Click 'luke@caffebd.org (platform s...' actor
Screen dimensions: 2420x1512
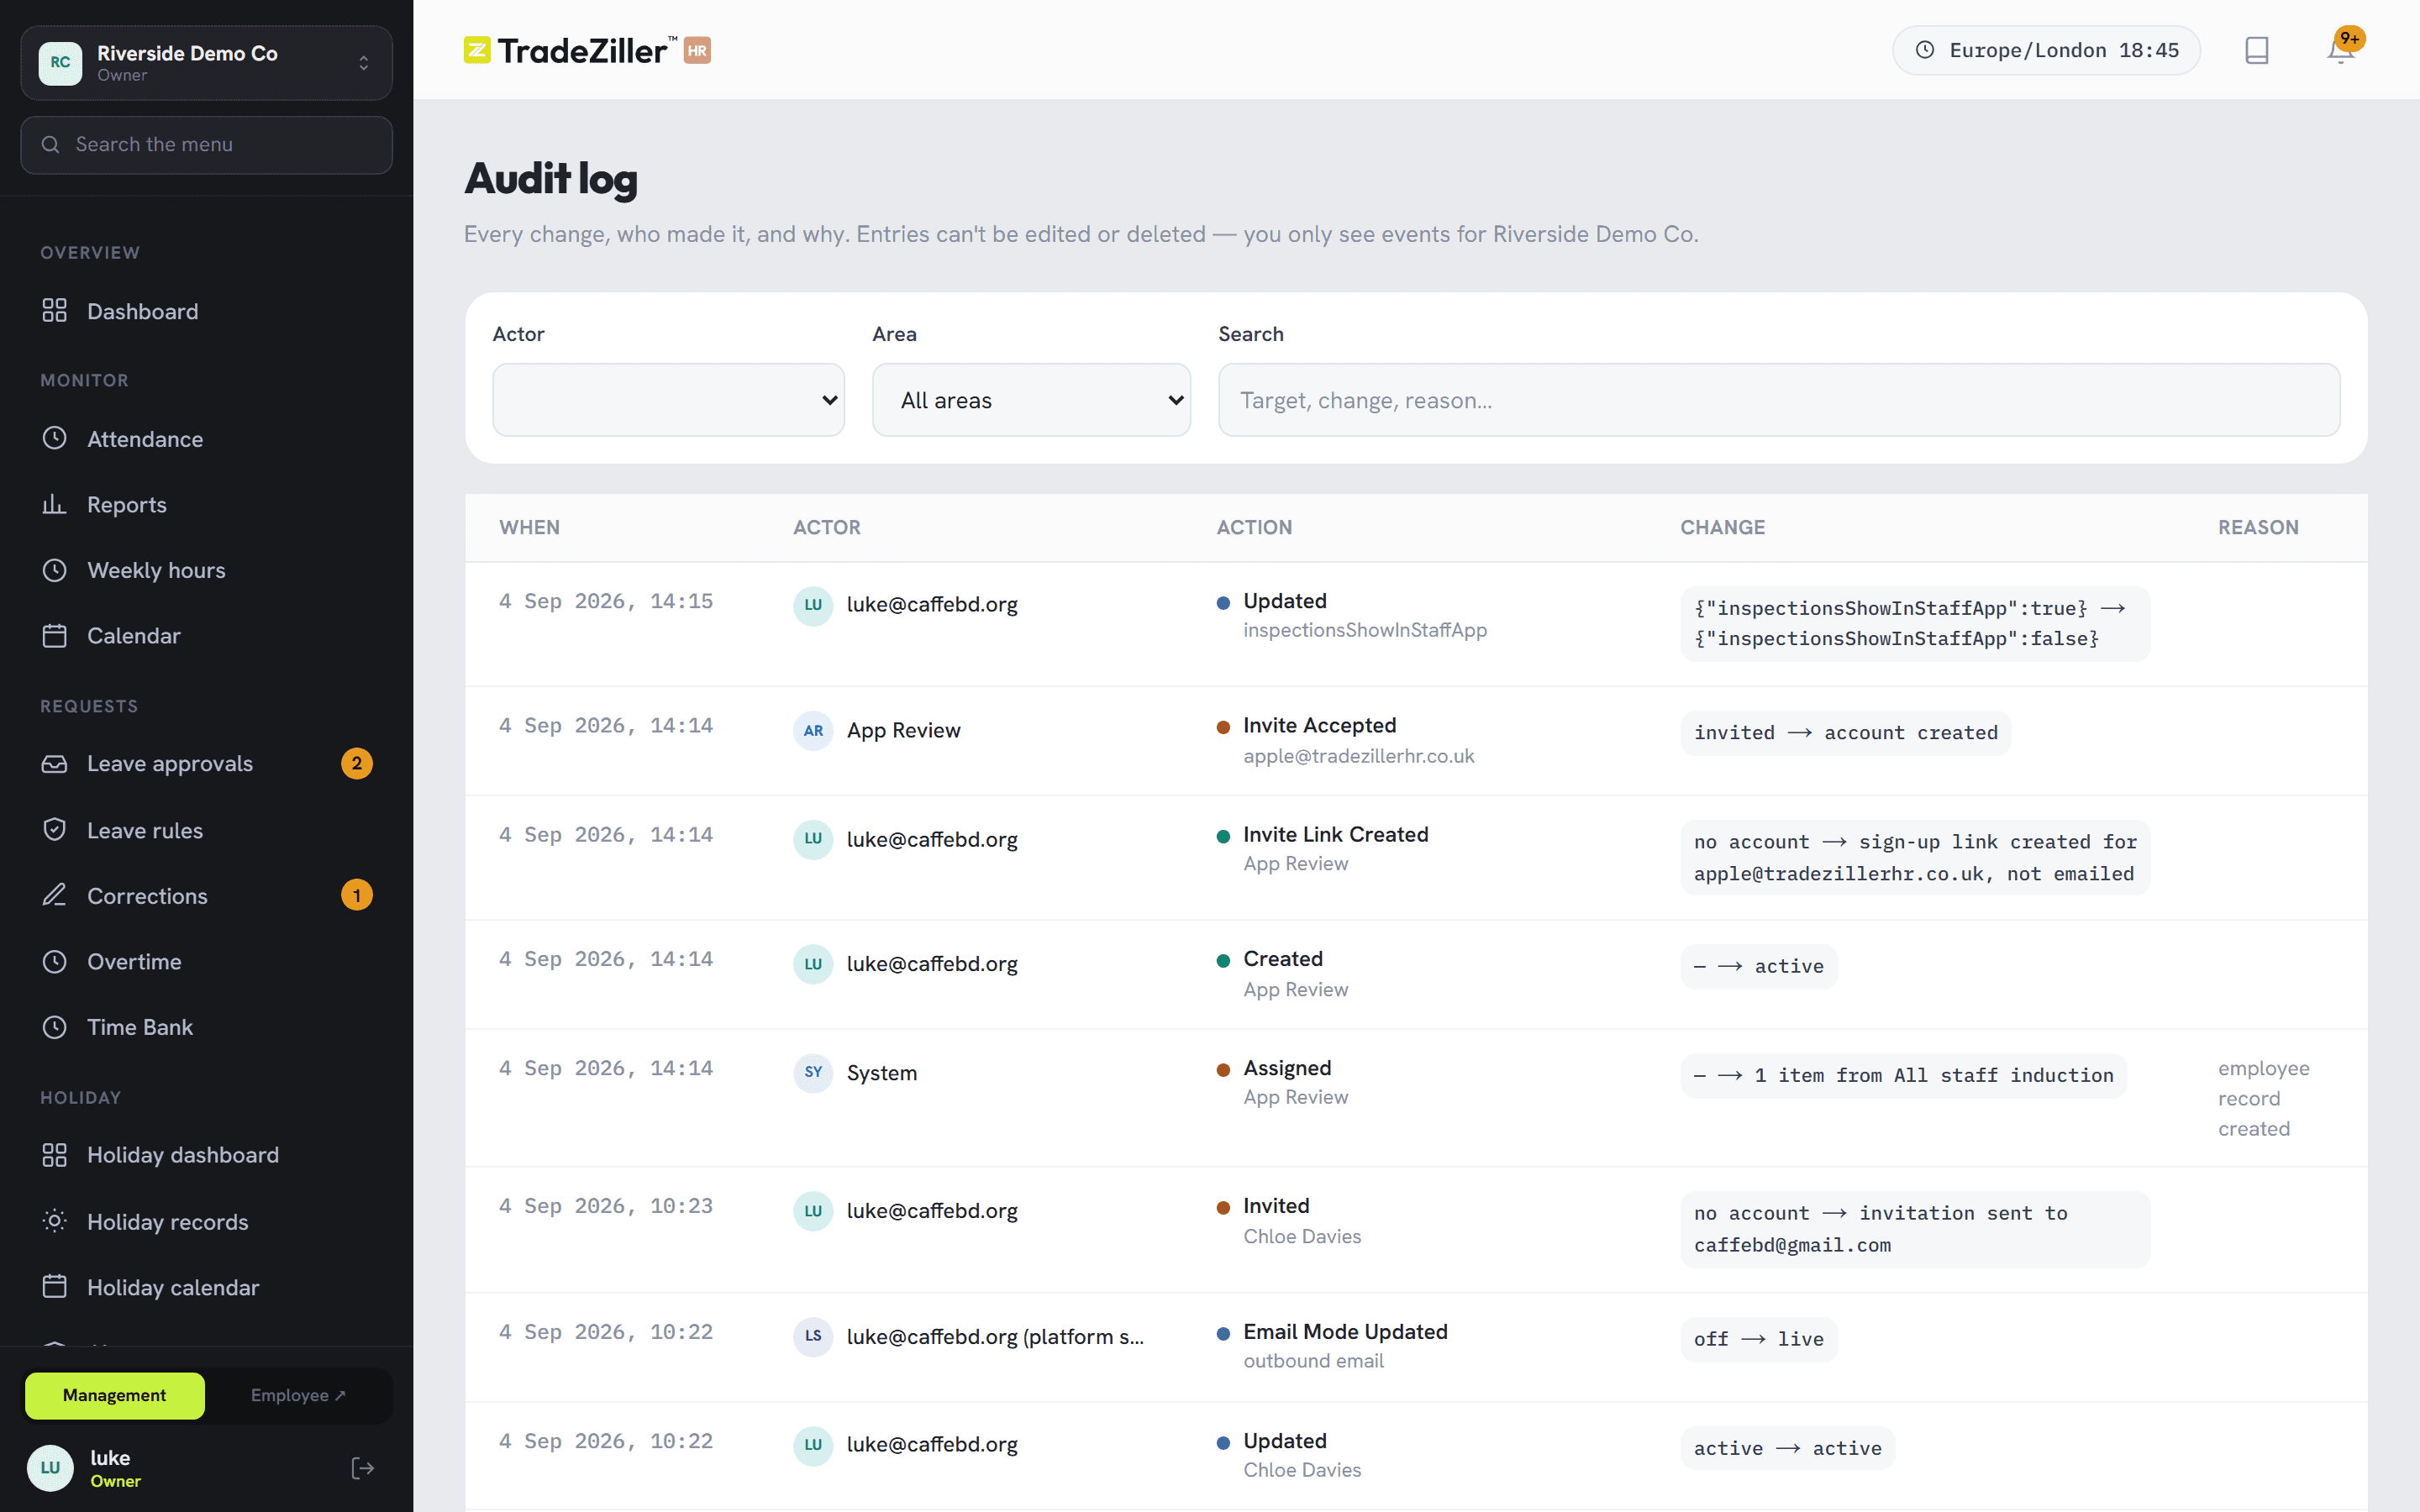click(995, 1337)
